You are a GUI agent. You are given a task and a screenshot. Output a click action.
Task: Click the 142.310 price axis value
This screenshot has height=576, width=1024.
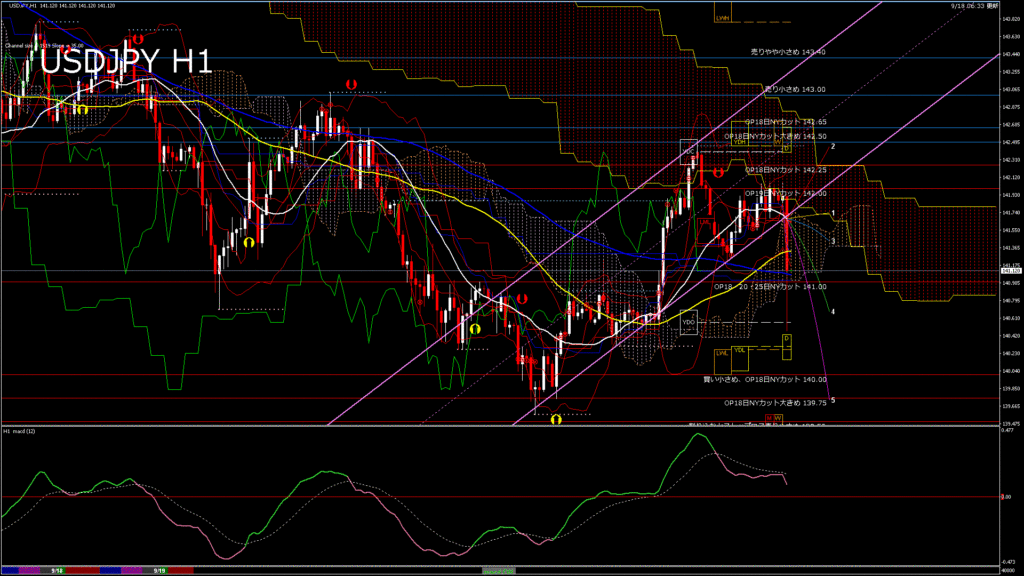click(1010, 159)
